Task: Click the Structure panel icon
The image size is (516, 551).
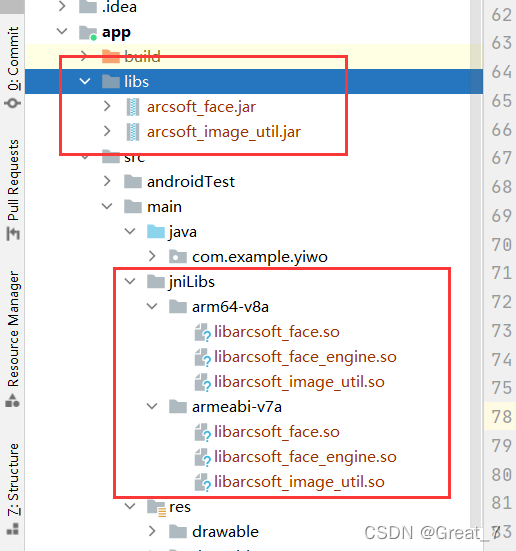Action: pyautogui.click(x=13, y=529)
